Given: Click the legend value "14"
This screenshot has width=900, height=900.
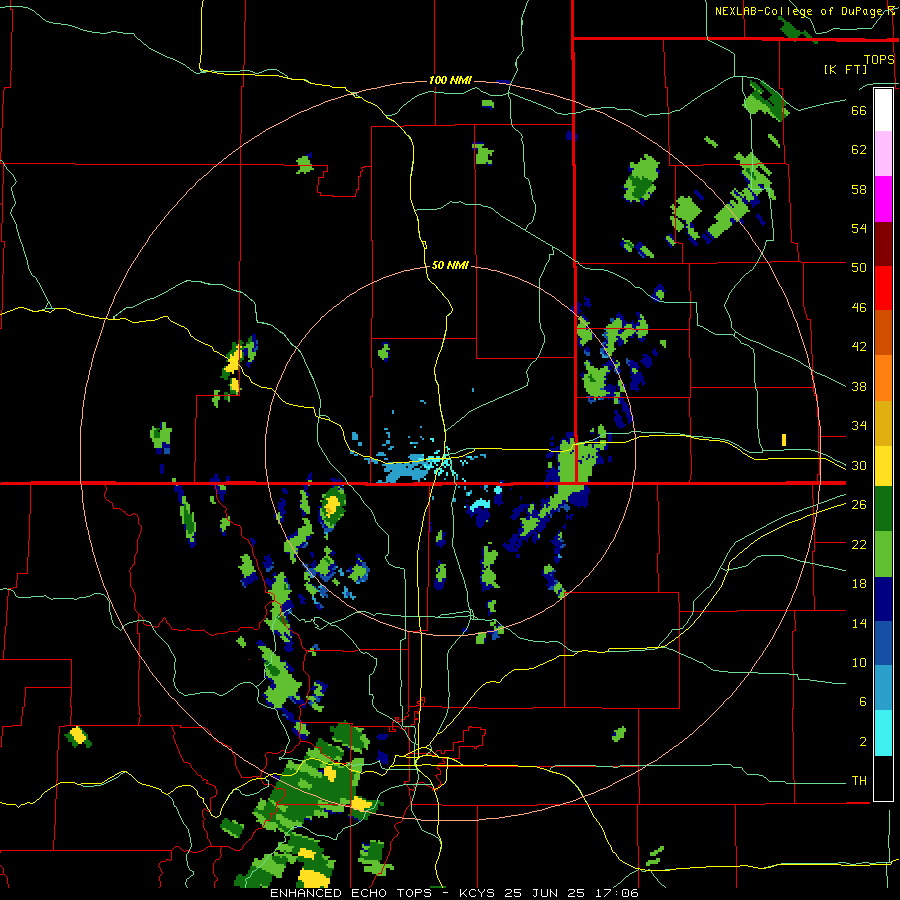Looking at the screenshot, I should (859, 623).
